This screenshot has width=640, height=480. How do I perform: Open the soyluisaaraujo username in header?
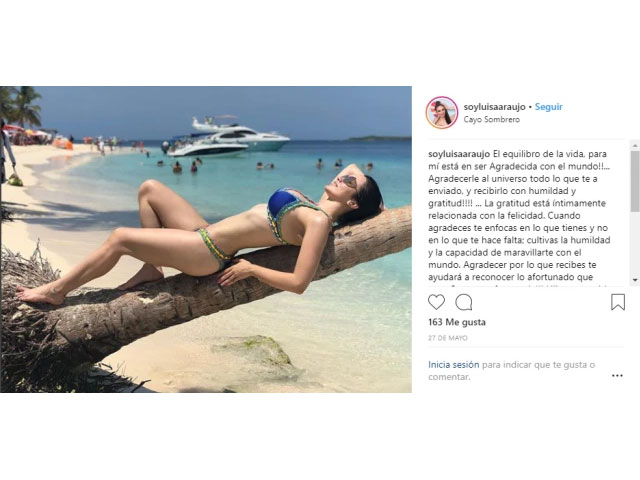point(494,107)
